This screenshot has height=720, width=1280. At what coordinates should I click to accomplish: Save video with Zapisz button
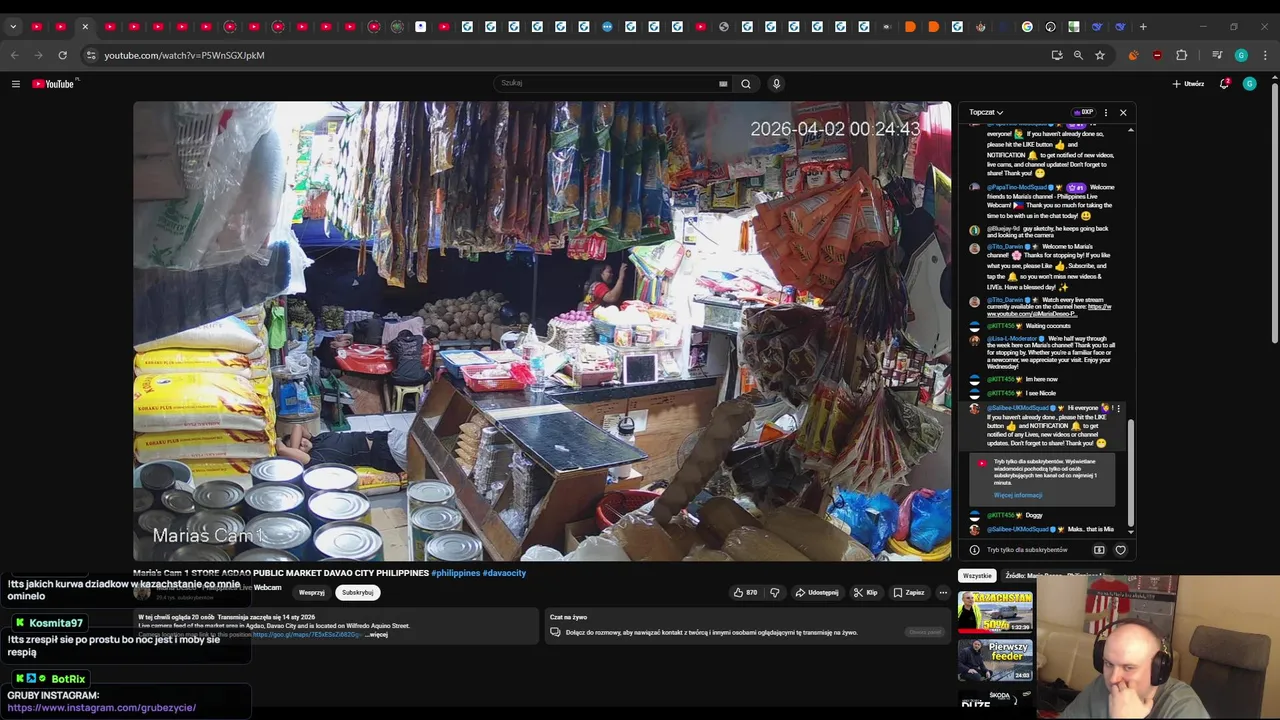(909, 592)
